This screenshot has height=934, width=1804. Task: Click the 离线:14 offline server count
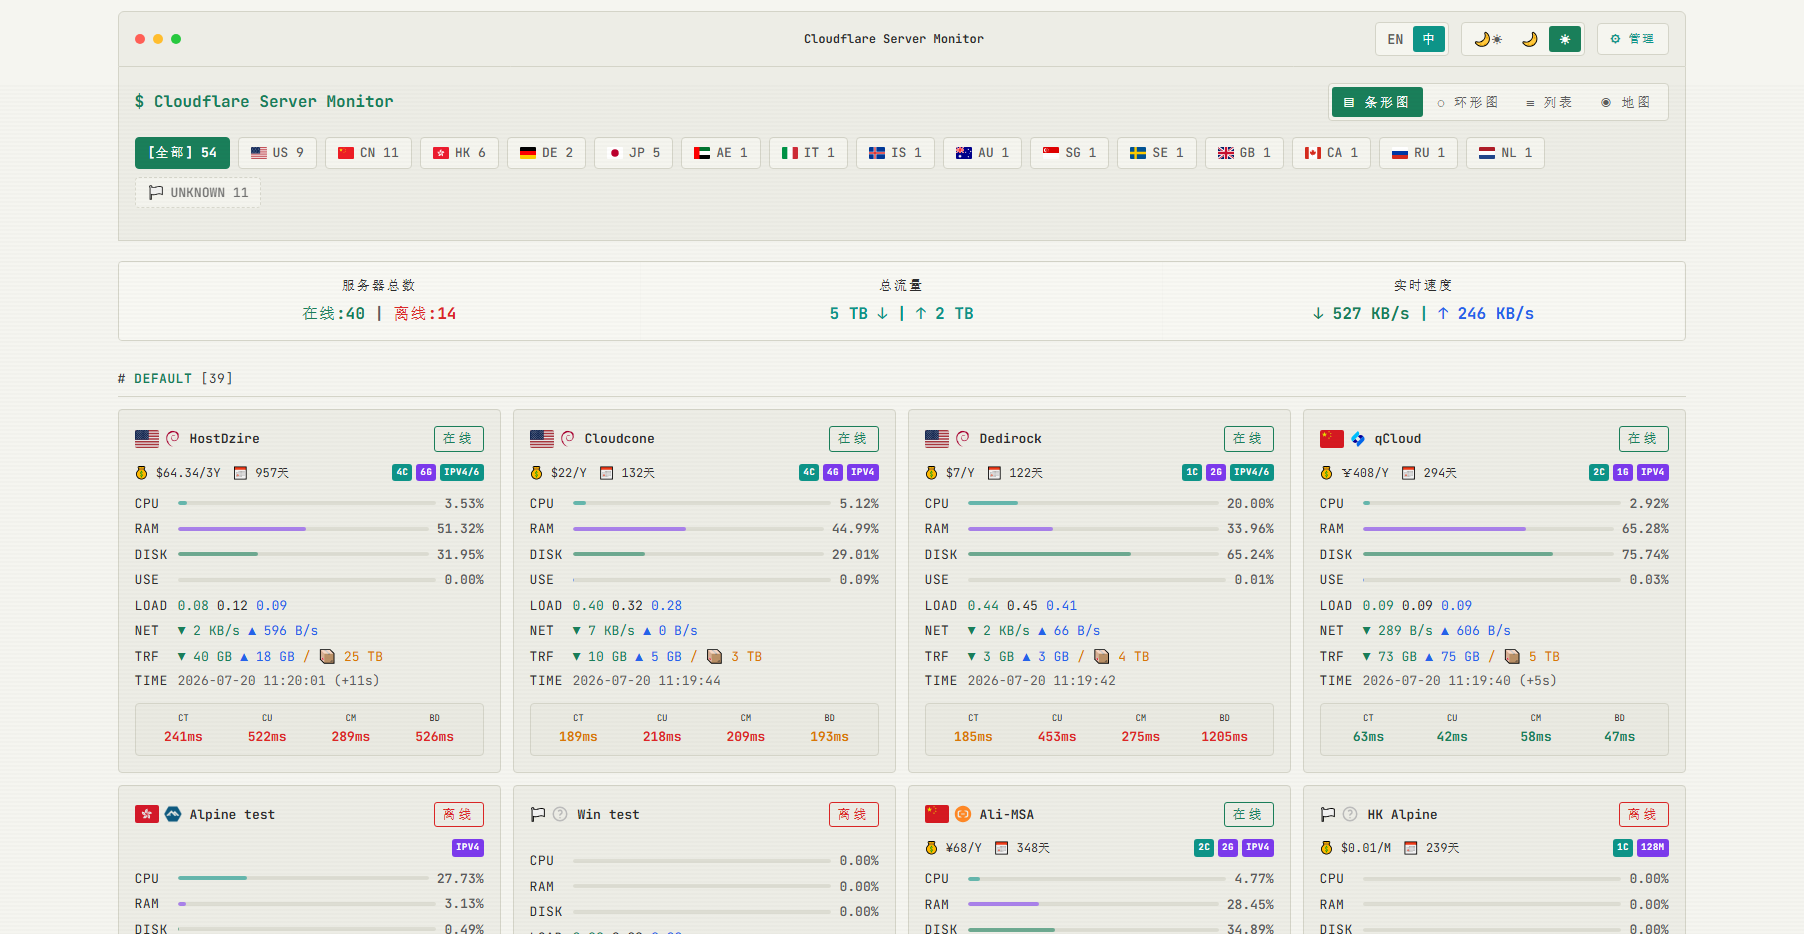pos(425,314)
